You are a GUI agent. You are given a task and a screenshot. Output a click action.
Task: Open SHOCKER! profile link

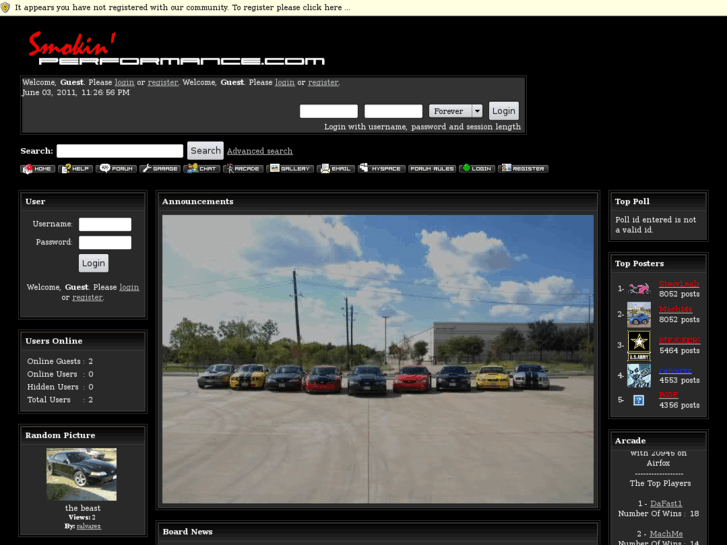tap(679, 340)
